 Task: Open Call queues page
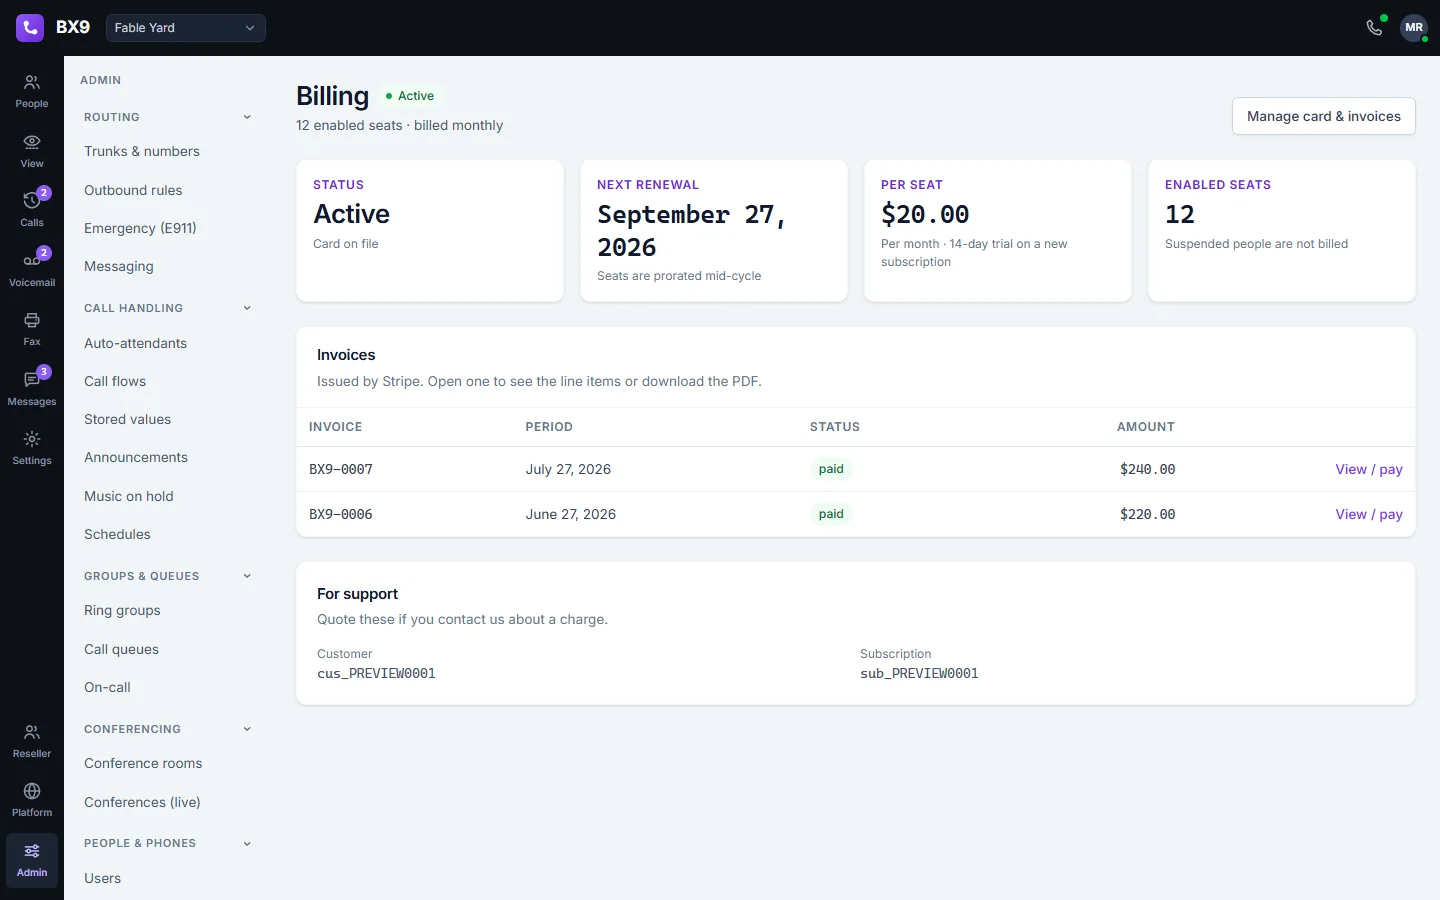[x=121, y=649]
